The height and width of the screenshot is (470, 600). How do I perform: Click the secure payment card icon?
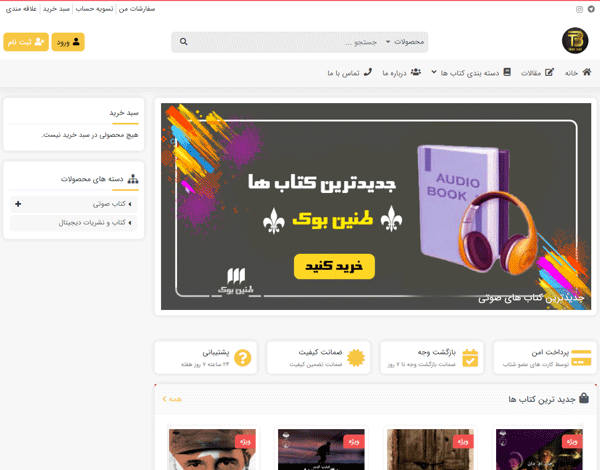coord(581,358)
